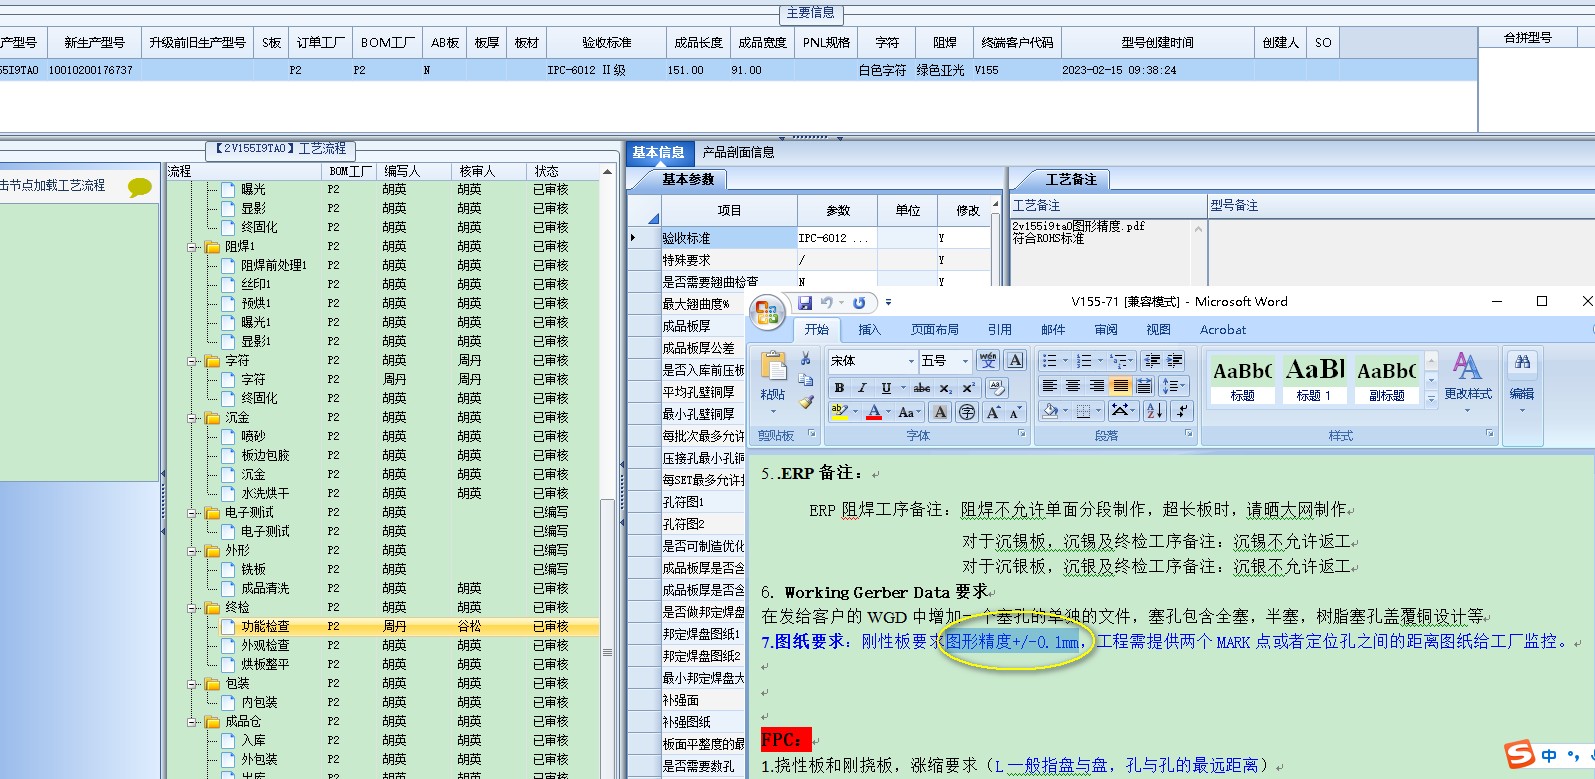This screenshot has width=1595, height=779.
Task: Toggle bulleted list formatting
Action: [x=1049, y=360]
